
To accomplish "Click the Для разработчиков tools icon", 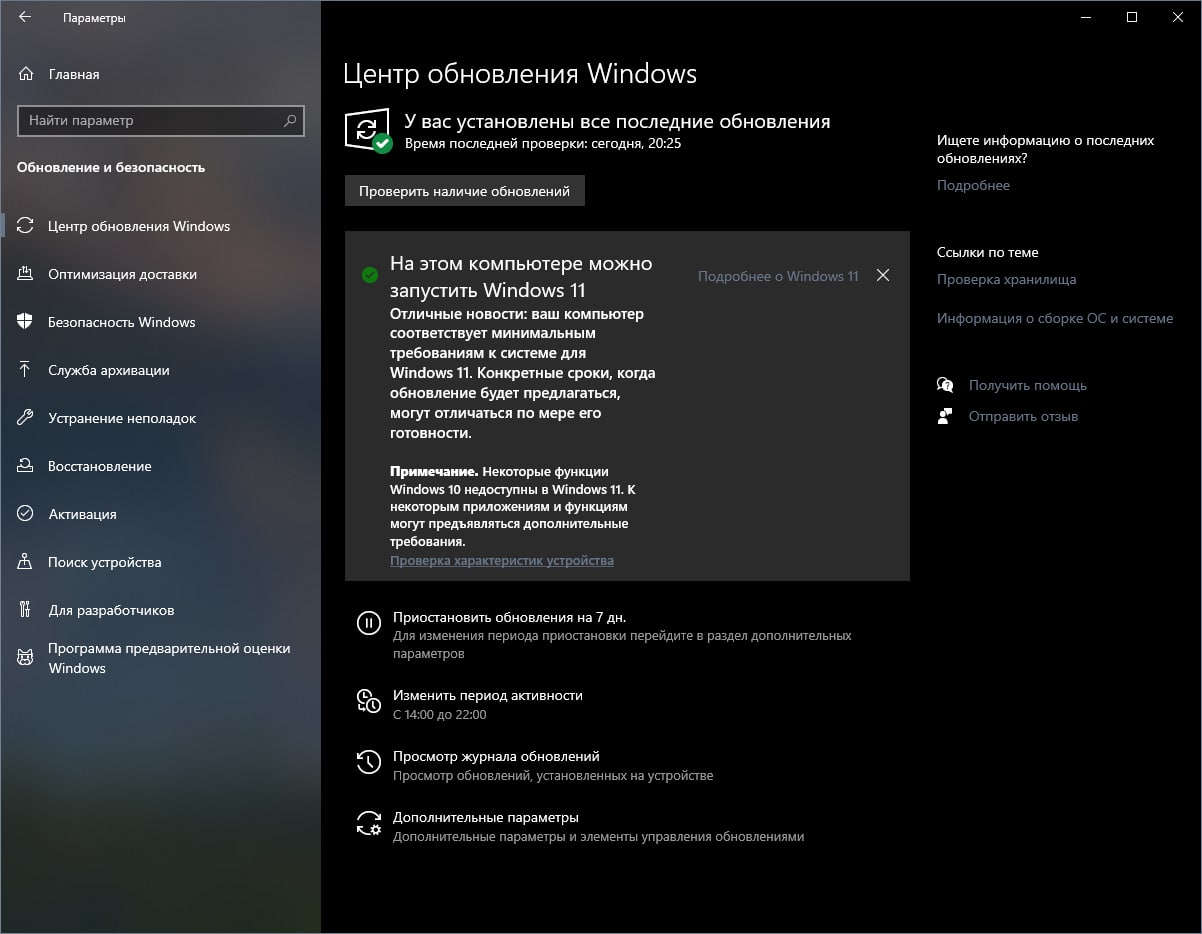I will [26, 610].
